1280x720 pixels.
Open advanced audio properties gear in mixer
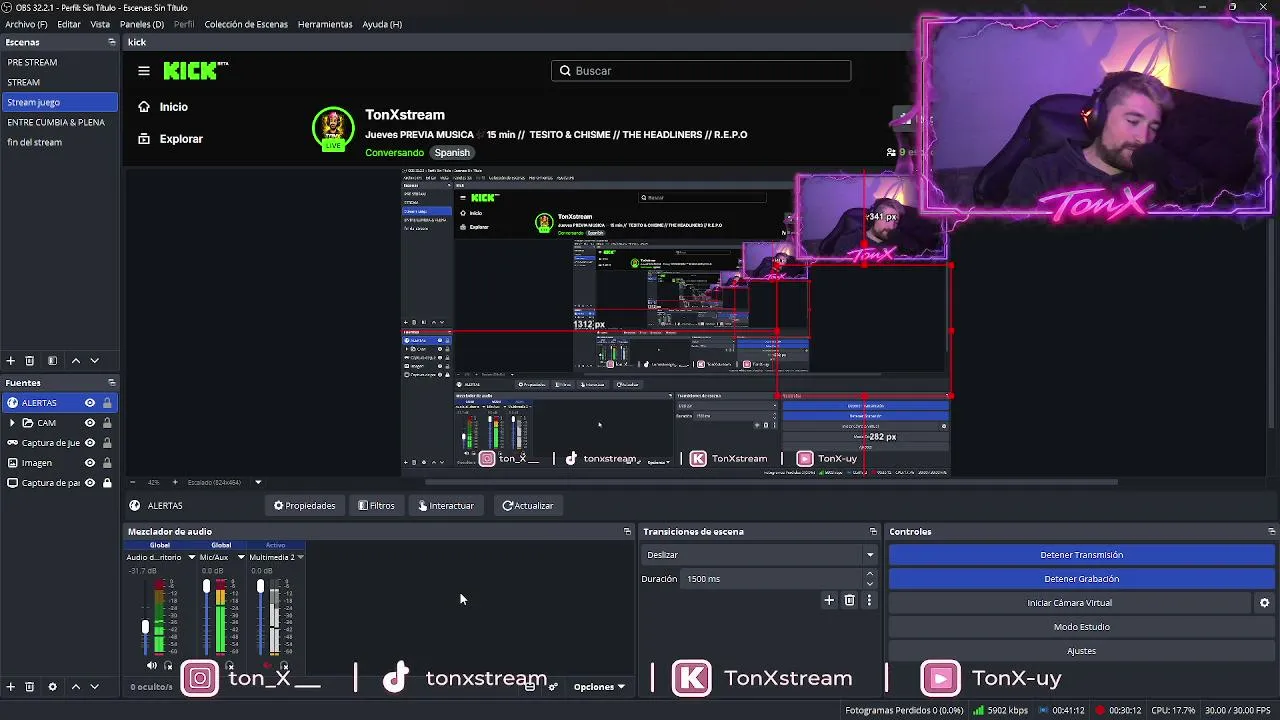click(x=553, y=687)
